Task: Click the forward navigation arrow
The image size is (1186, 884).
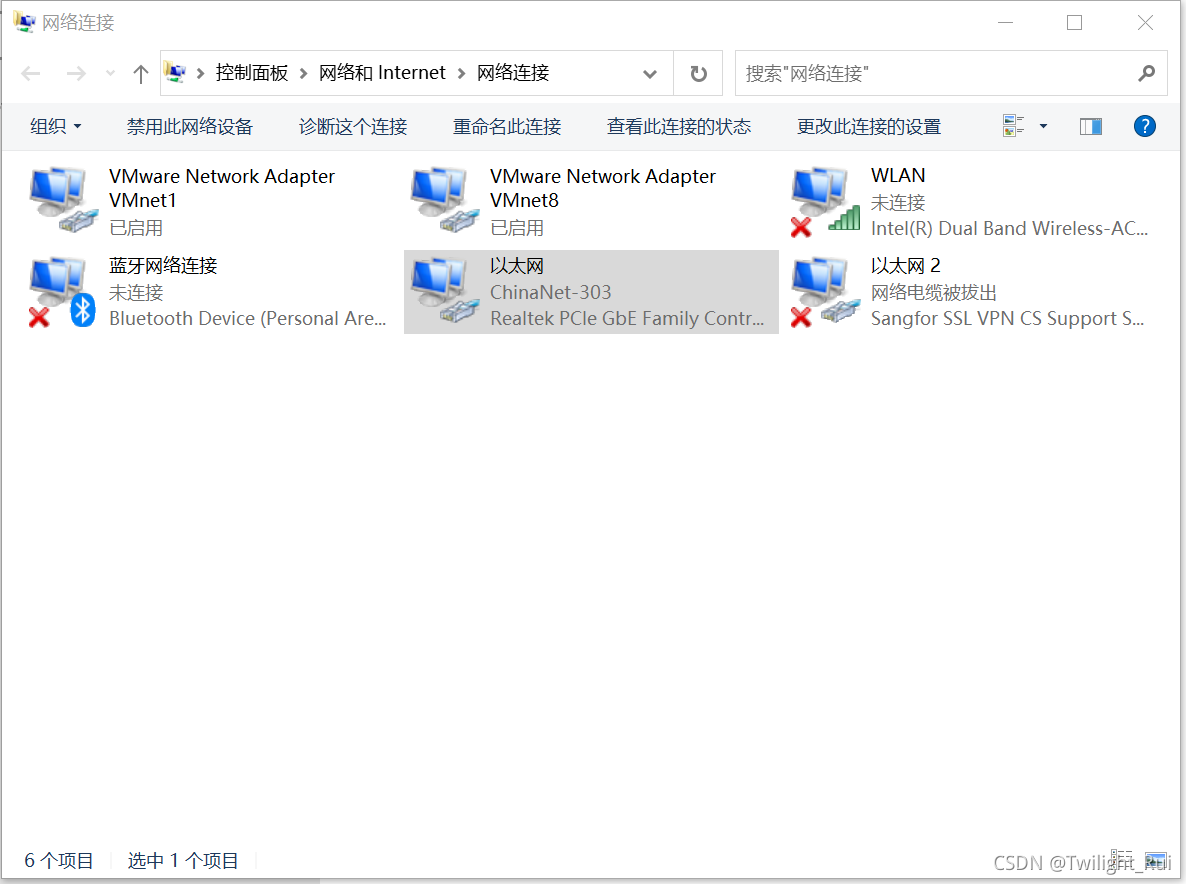Action: 76,73
